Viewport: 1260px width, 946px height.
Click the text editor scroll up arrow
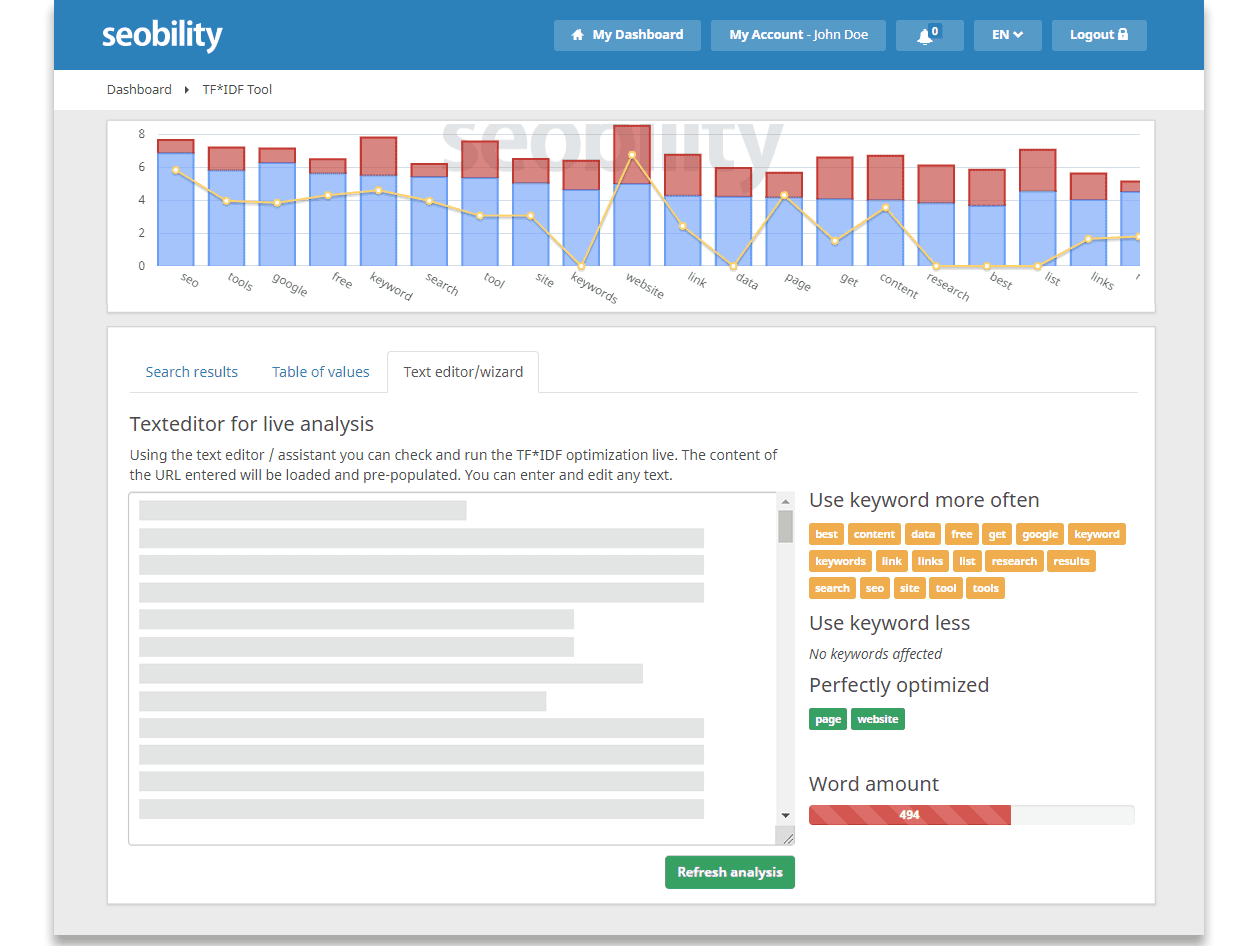click(x=786, y=502)
